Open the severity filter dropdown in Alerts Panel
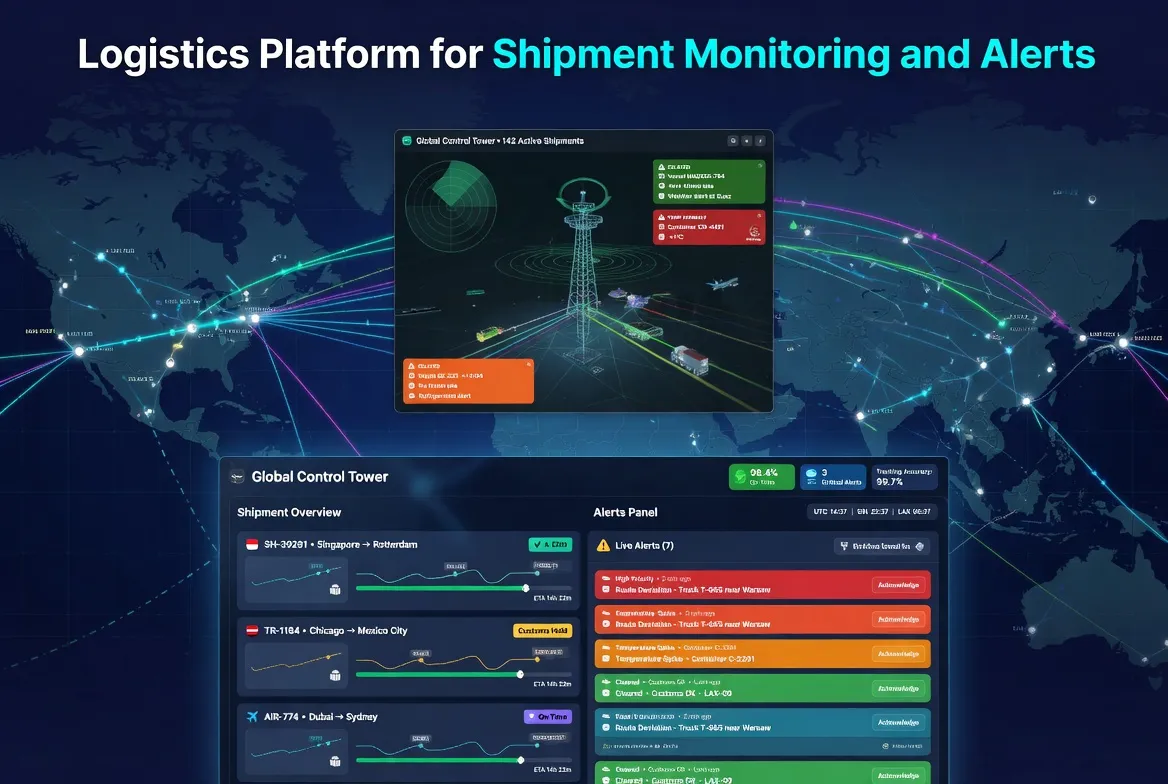The image size is (1168, 784). (x=882, y=546)
